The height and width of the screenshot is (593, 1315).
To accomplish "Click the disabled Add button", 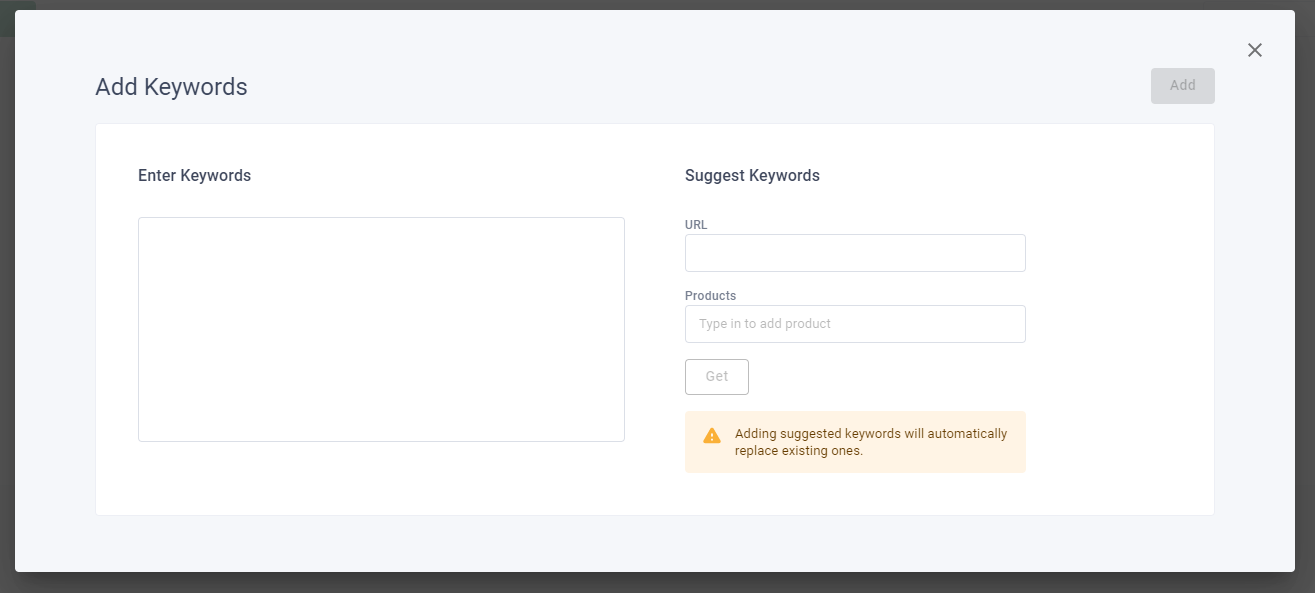I will 1182,86.
